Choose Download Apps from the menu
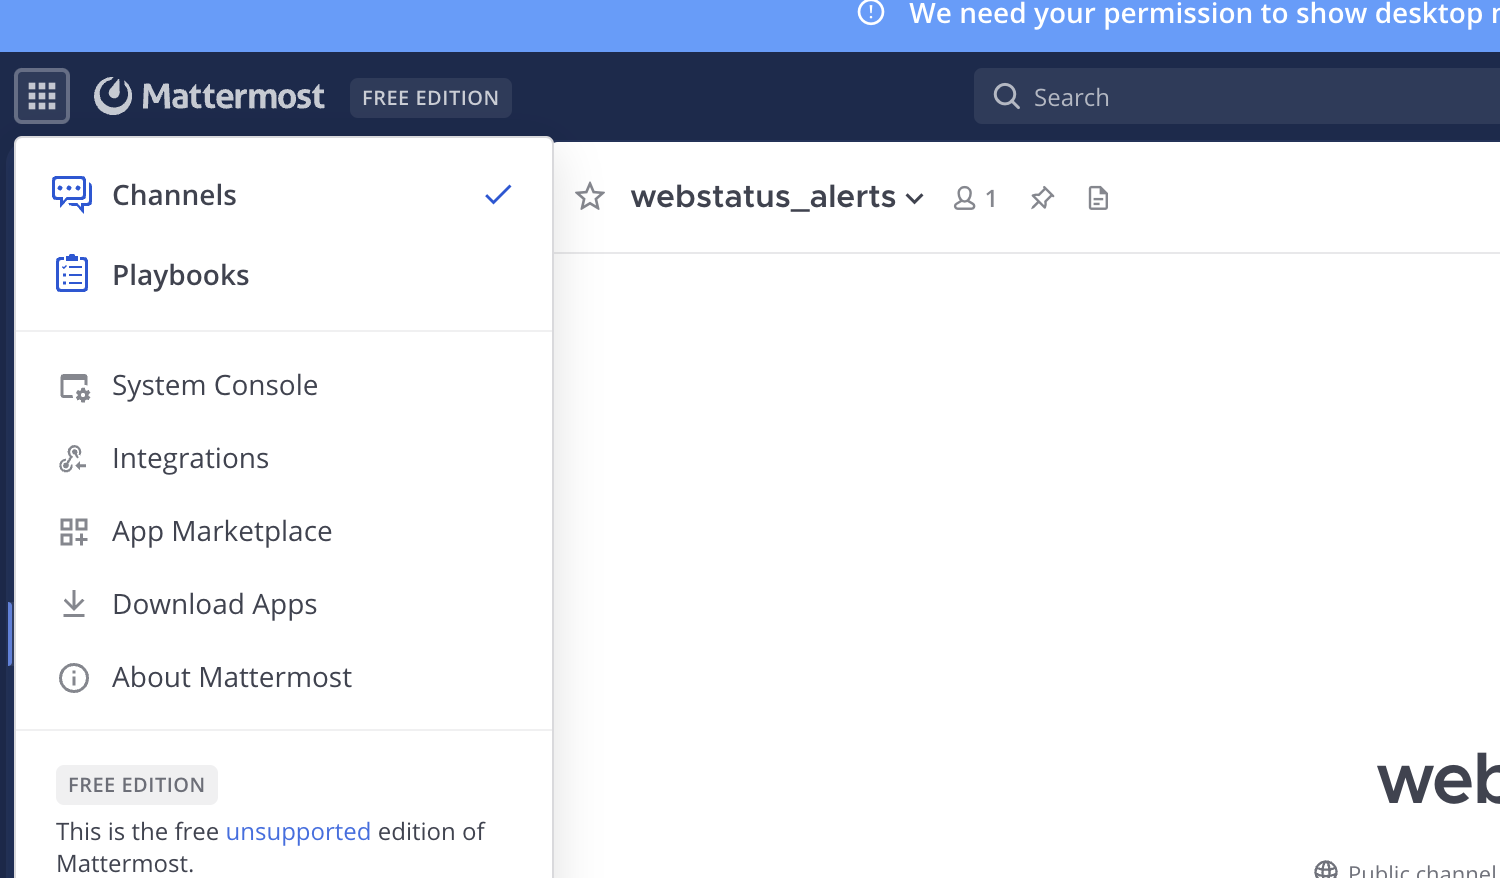Image resolution: width=1500 pixels, height=878 pixels. [214, 604]
